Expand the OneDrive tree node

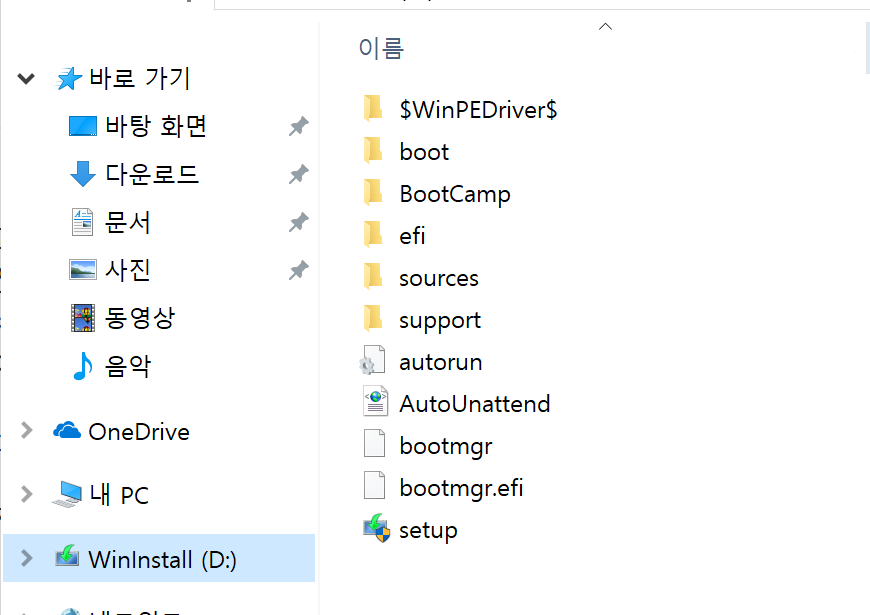pyautogui.click(x=26, y=430)
